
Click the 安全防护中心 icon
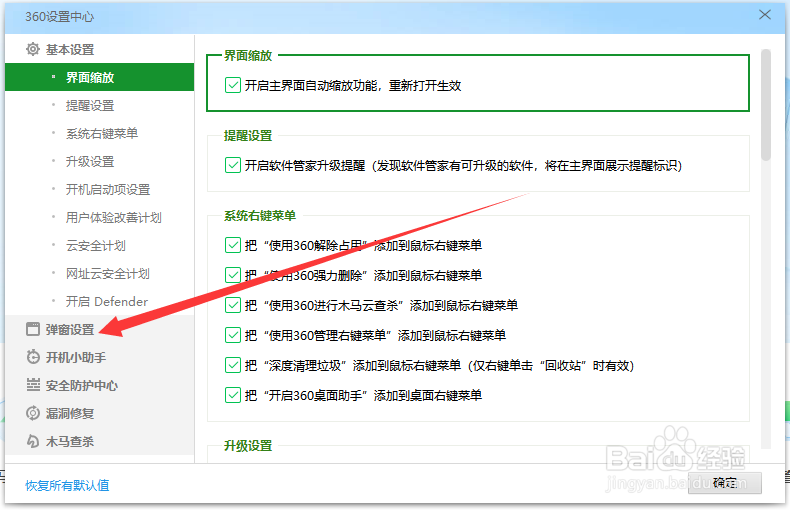[33, 385]
